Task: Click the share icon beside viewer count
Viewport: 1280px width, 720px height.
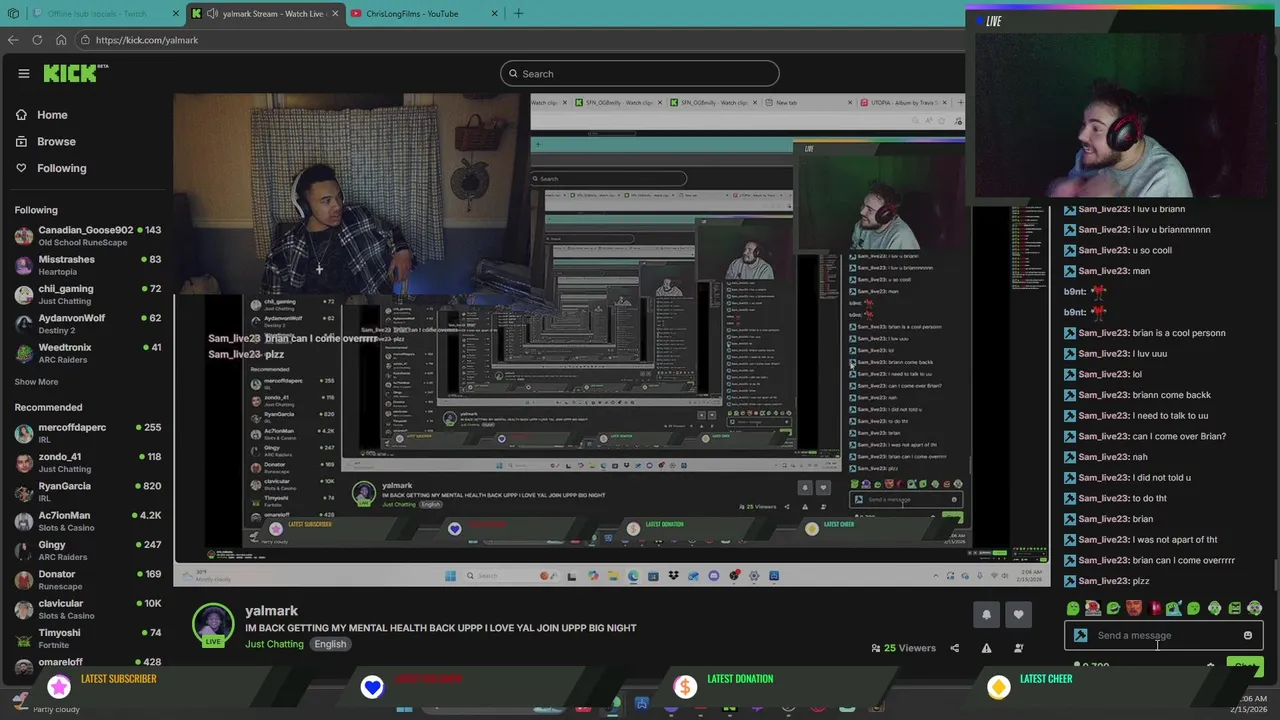Action: coord(954,648)
